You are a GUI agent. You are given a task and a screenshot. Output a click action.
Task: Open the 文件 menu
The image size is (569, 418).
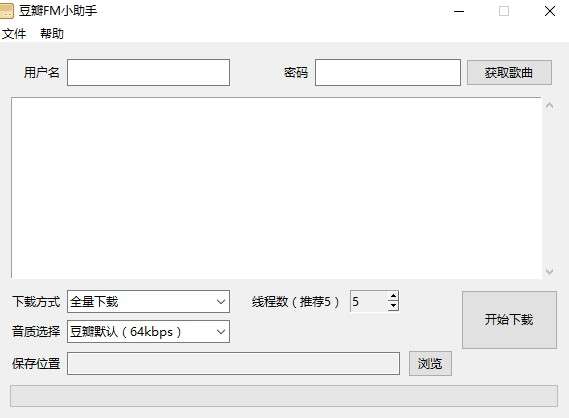coord(14,34)
